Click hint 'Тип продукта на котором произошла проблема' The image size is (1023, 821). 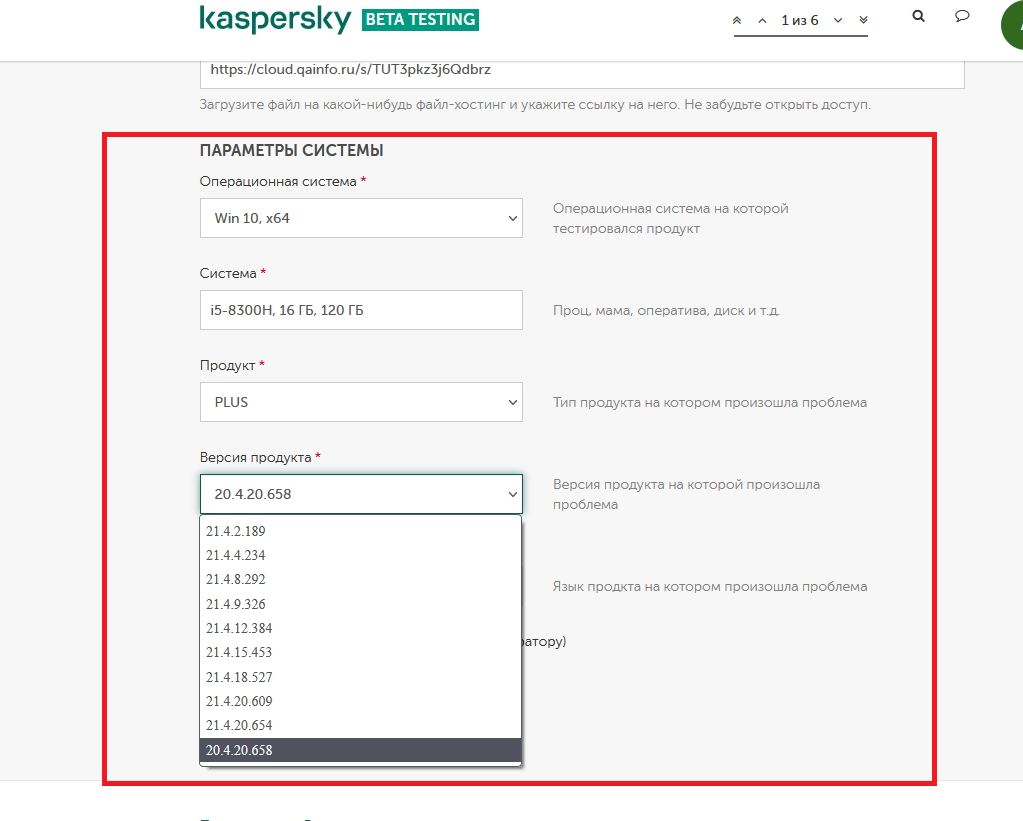(710, 403)
